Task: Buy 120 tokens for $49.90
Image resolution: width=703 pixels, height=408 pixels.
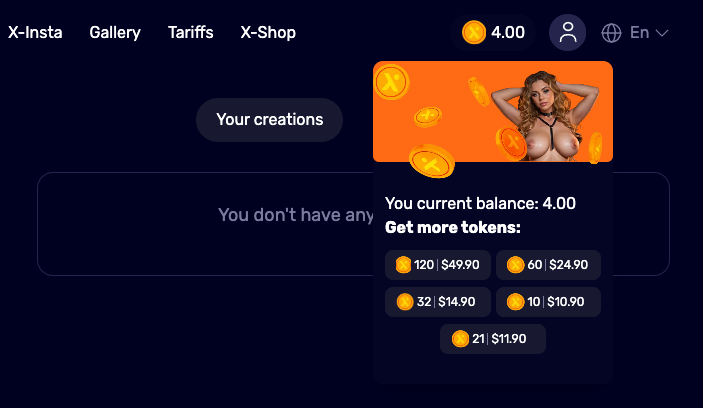Action: (438, 265)
